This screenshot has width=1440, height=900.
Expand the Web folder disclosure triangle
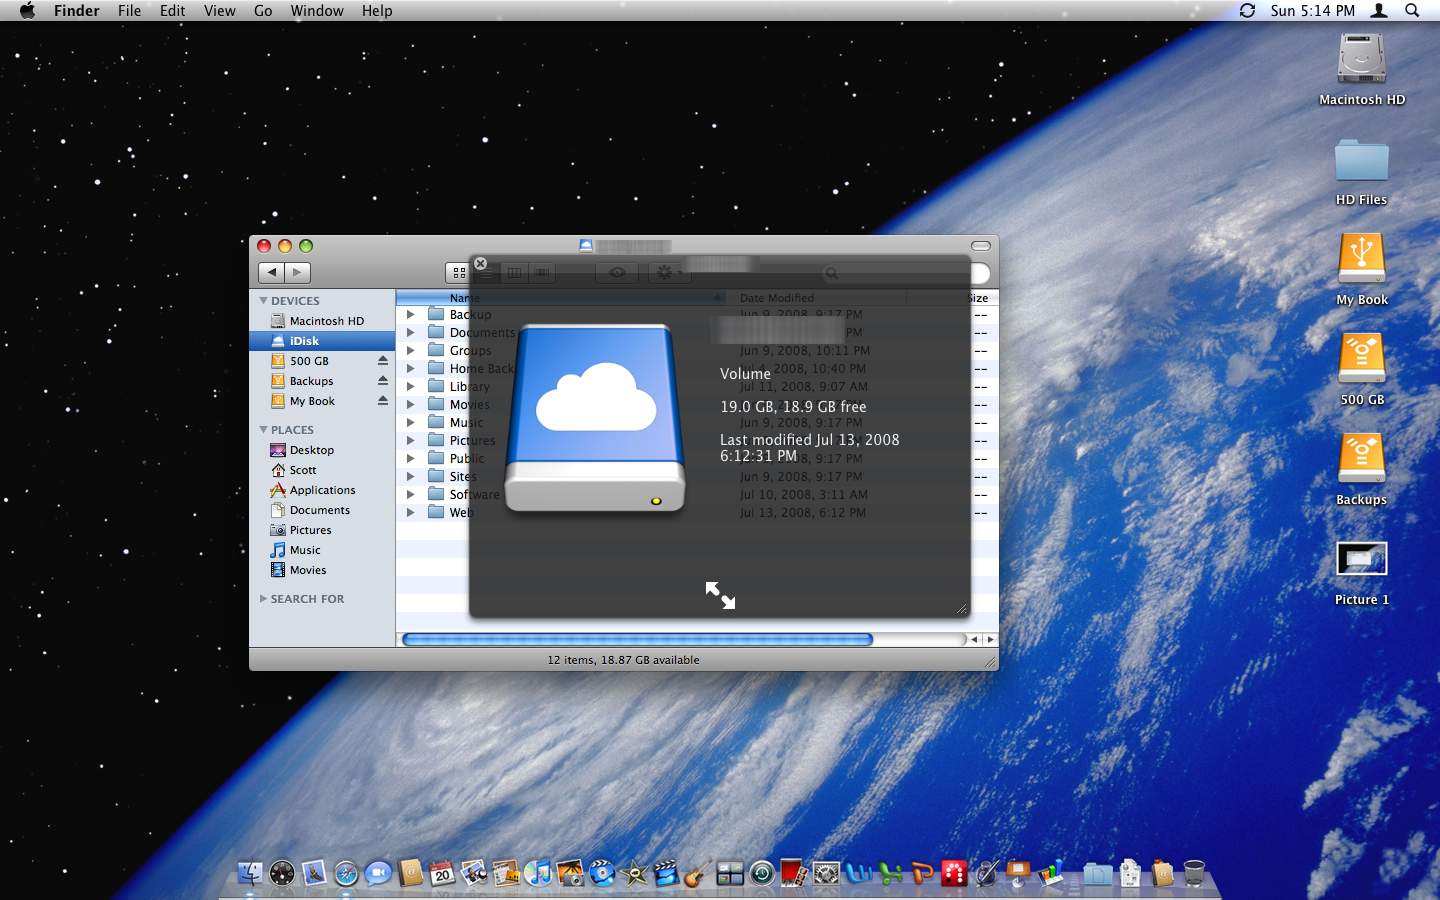point(410,513)
